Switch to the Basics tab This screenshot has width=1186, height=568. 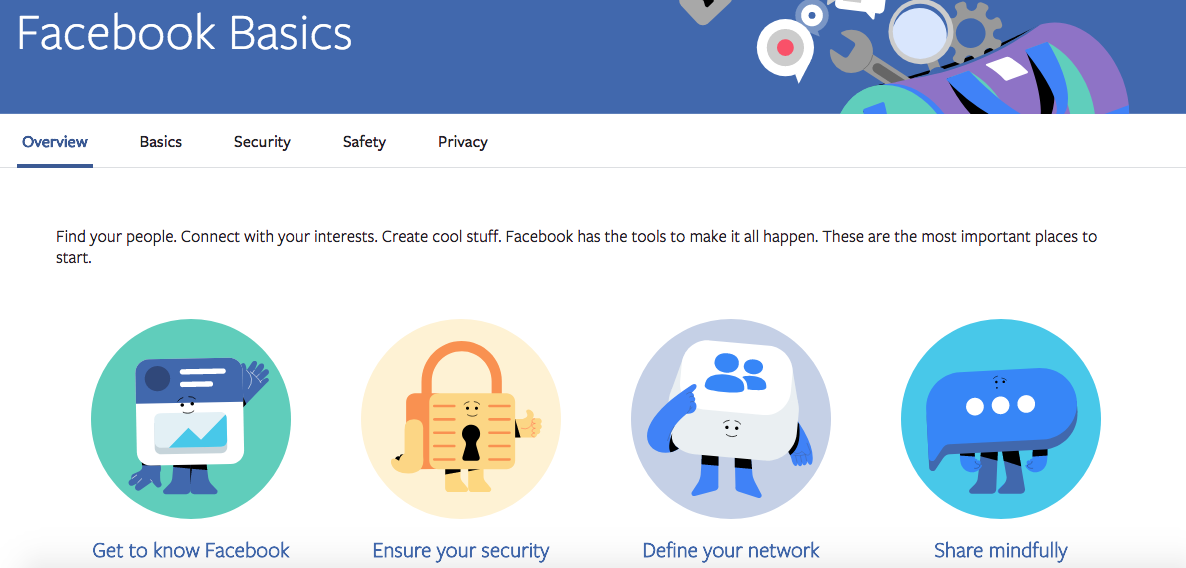(x=160, y=141)
